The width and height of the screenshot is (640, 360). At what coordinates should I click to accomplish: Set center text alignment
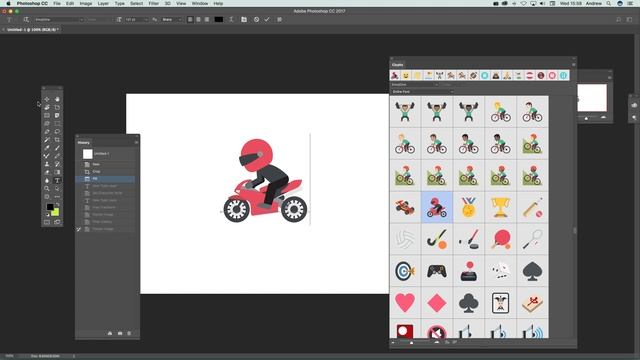tap(199, 19)
